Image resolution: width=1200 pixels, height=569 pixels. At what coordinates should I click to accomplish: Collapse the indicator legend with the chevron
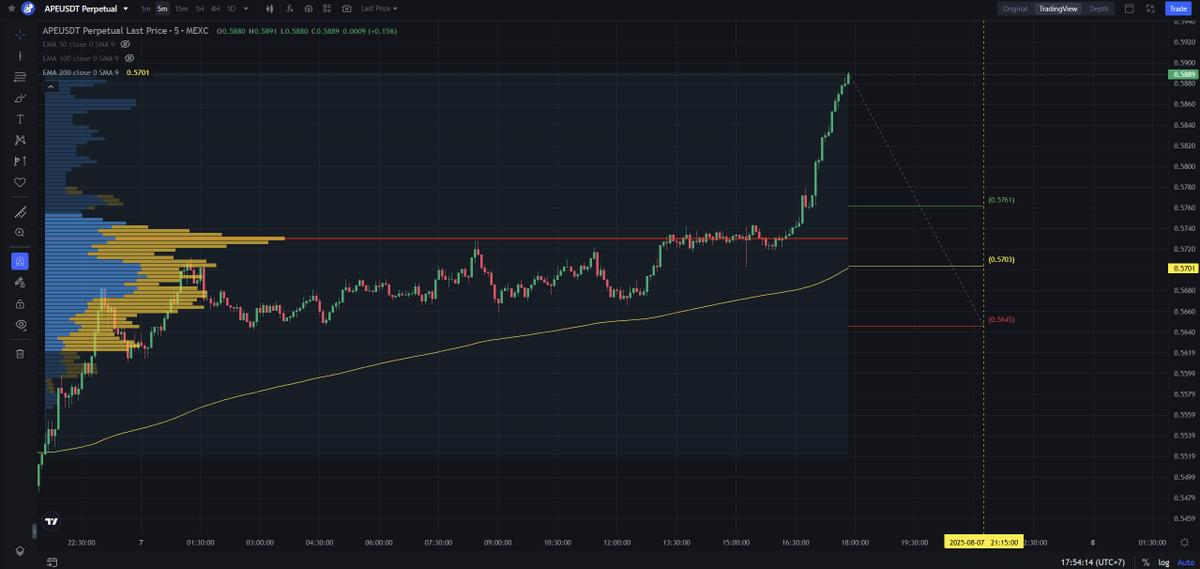pos(50,87)
